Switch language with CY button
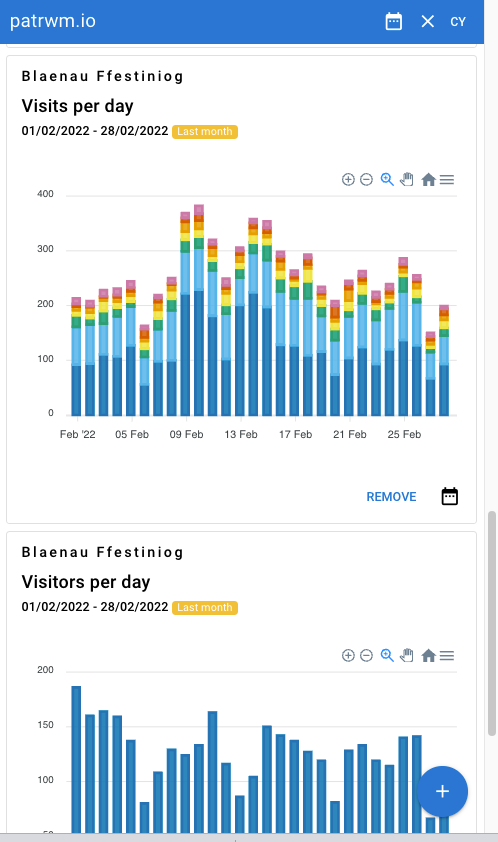 [458, 21]
